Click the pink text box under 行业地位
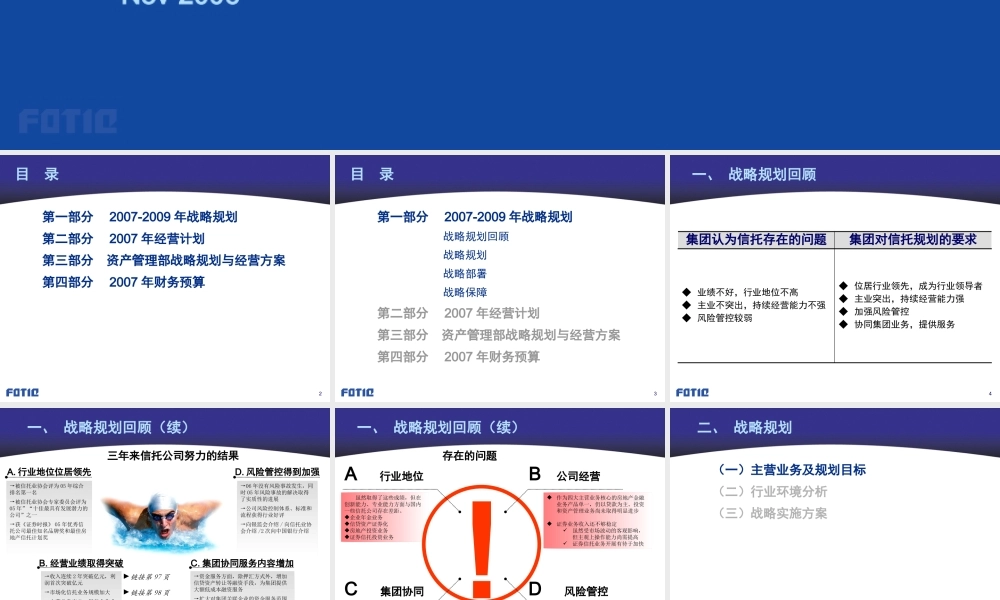The width and height of the screenshot is (1000, 600). point(383,517)
